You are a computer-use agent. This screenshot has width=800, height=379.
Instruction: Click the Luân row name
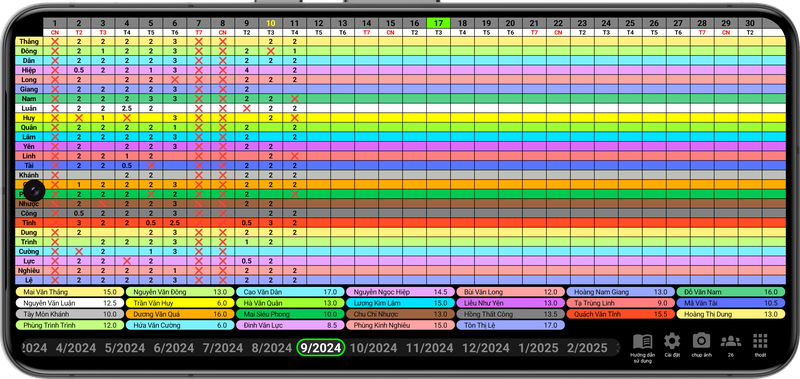[x=30, y=108]
